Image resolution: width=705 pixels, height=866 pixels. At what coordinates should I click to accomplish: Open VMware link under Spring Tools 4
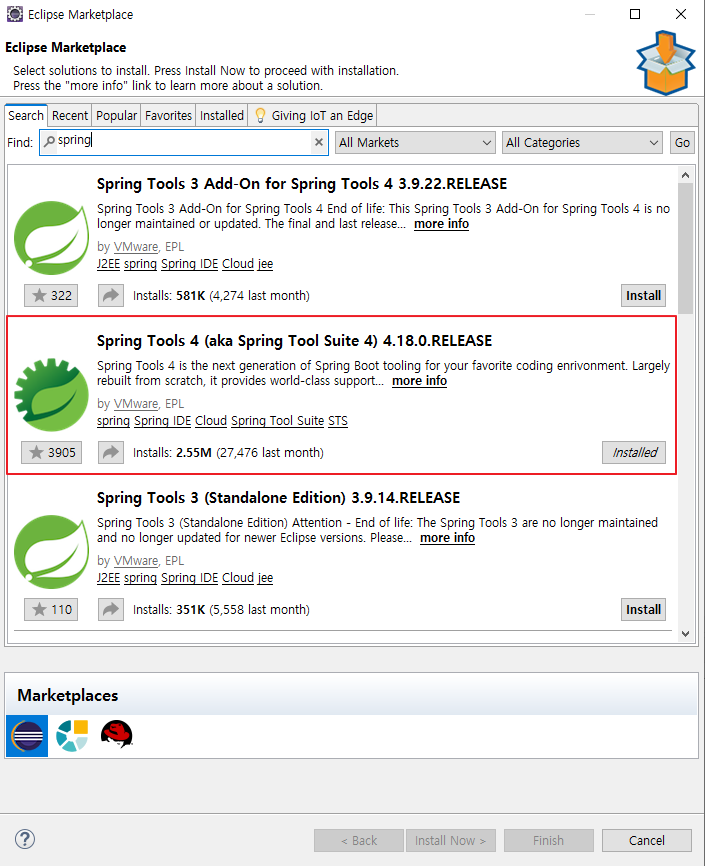point(136,404)
